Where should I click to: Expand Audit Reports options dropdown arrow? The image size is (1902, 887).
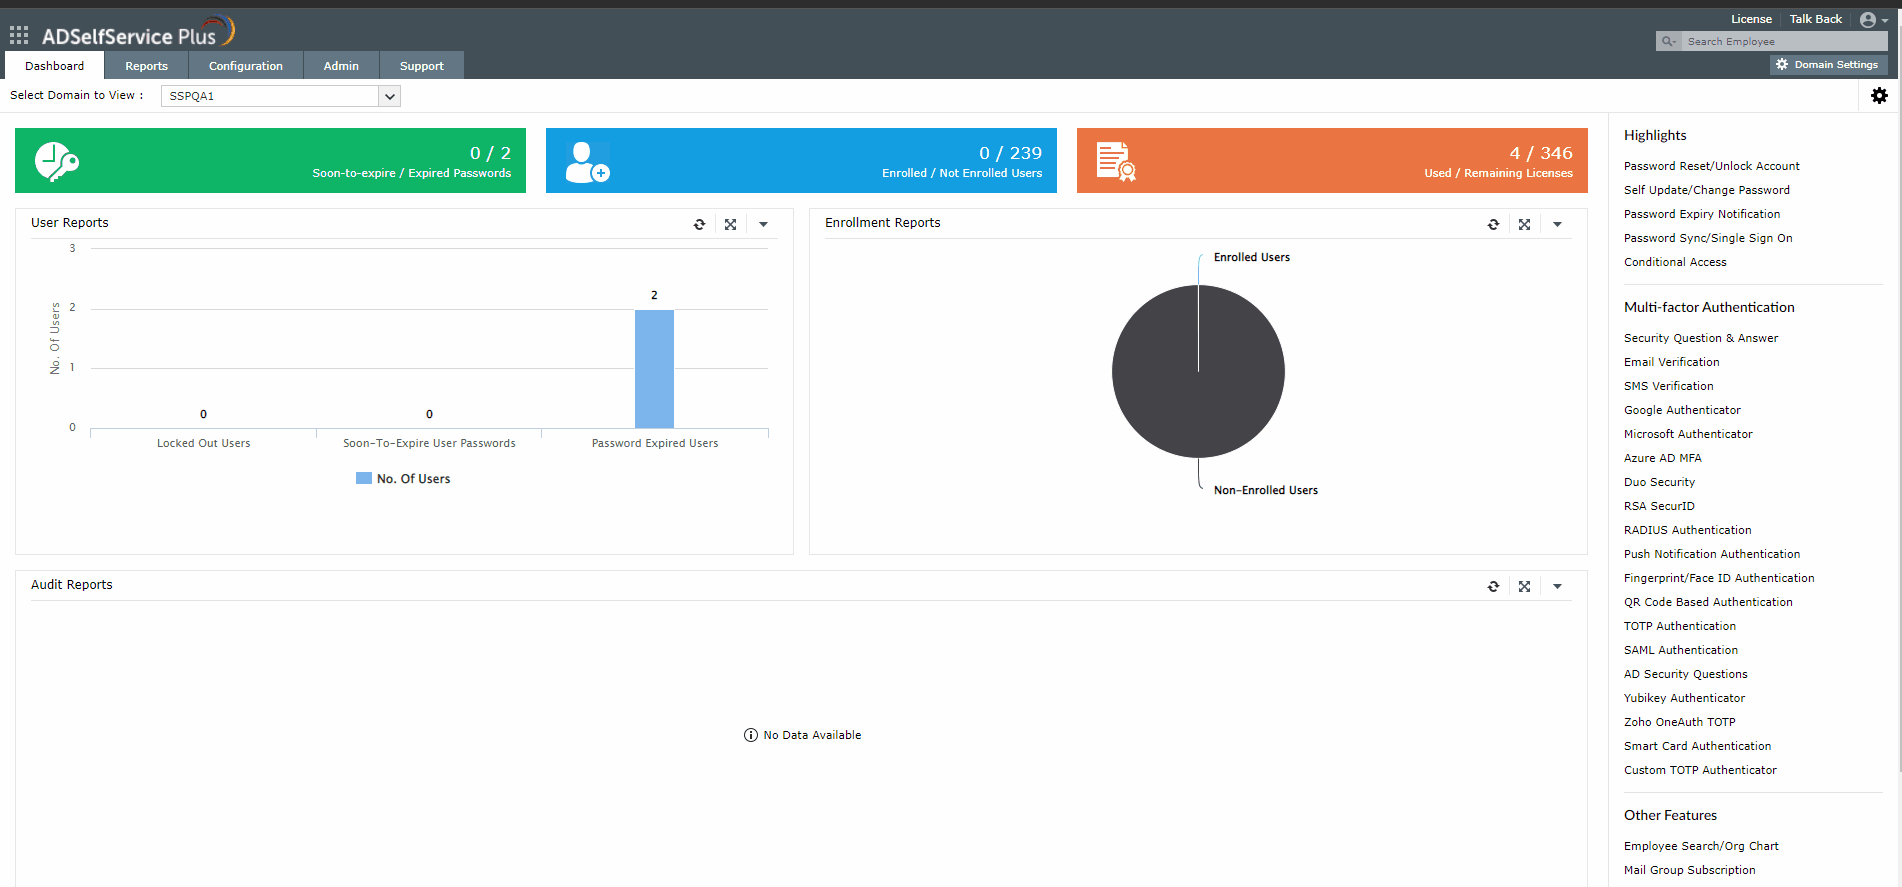point(1557,586)
